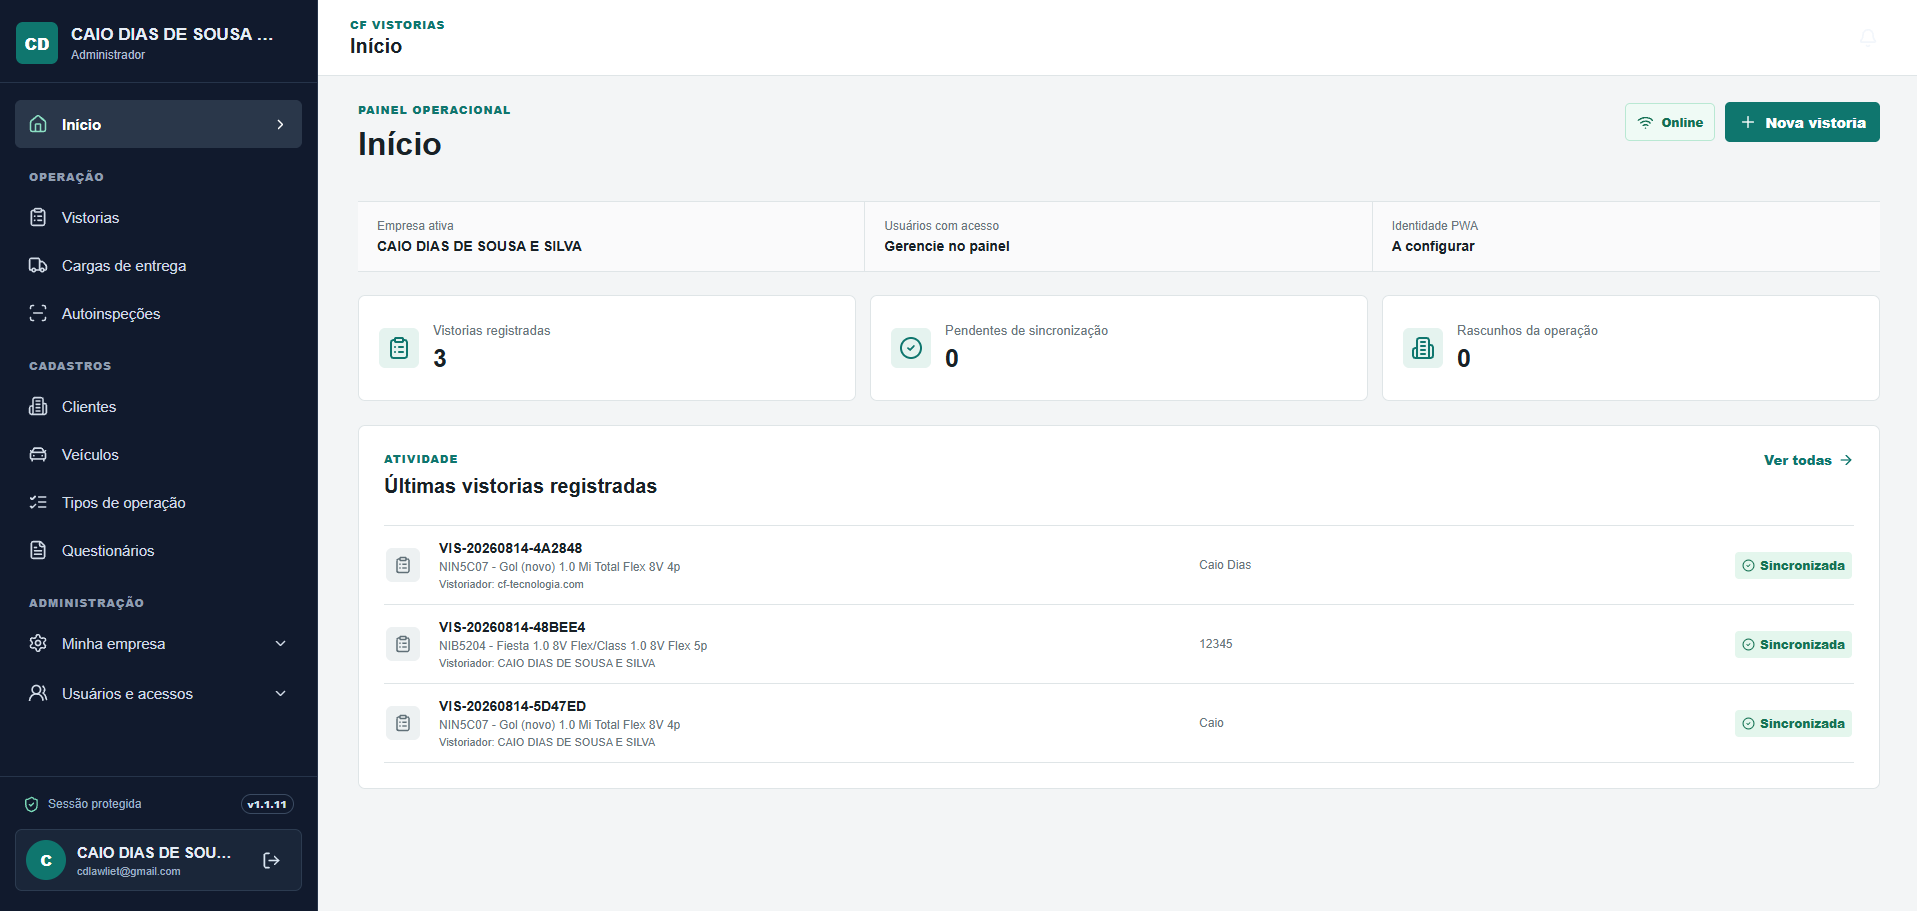
Task: Click the round C user avatar
Action: pos(46,860)
